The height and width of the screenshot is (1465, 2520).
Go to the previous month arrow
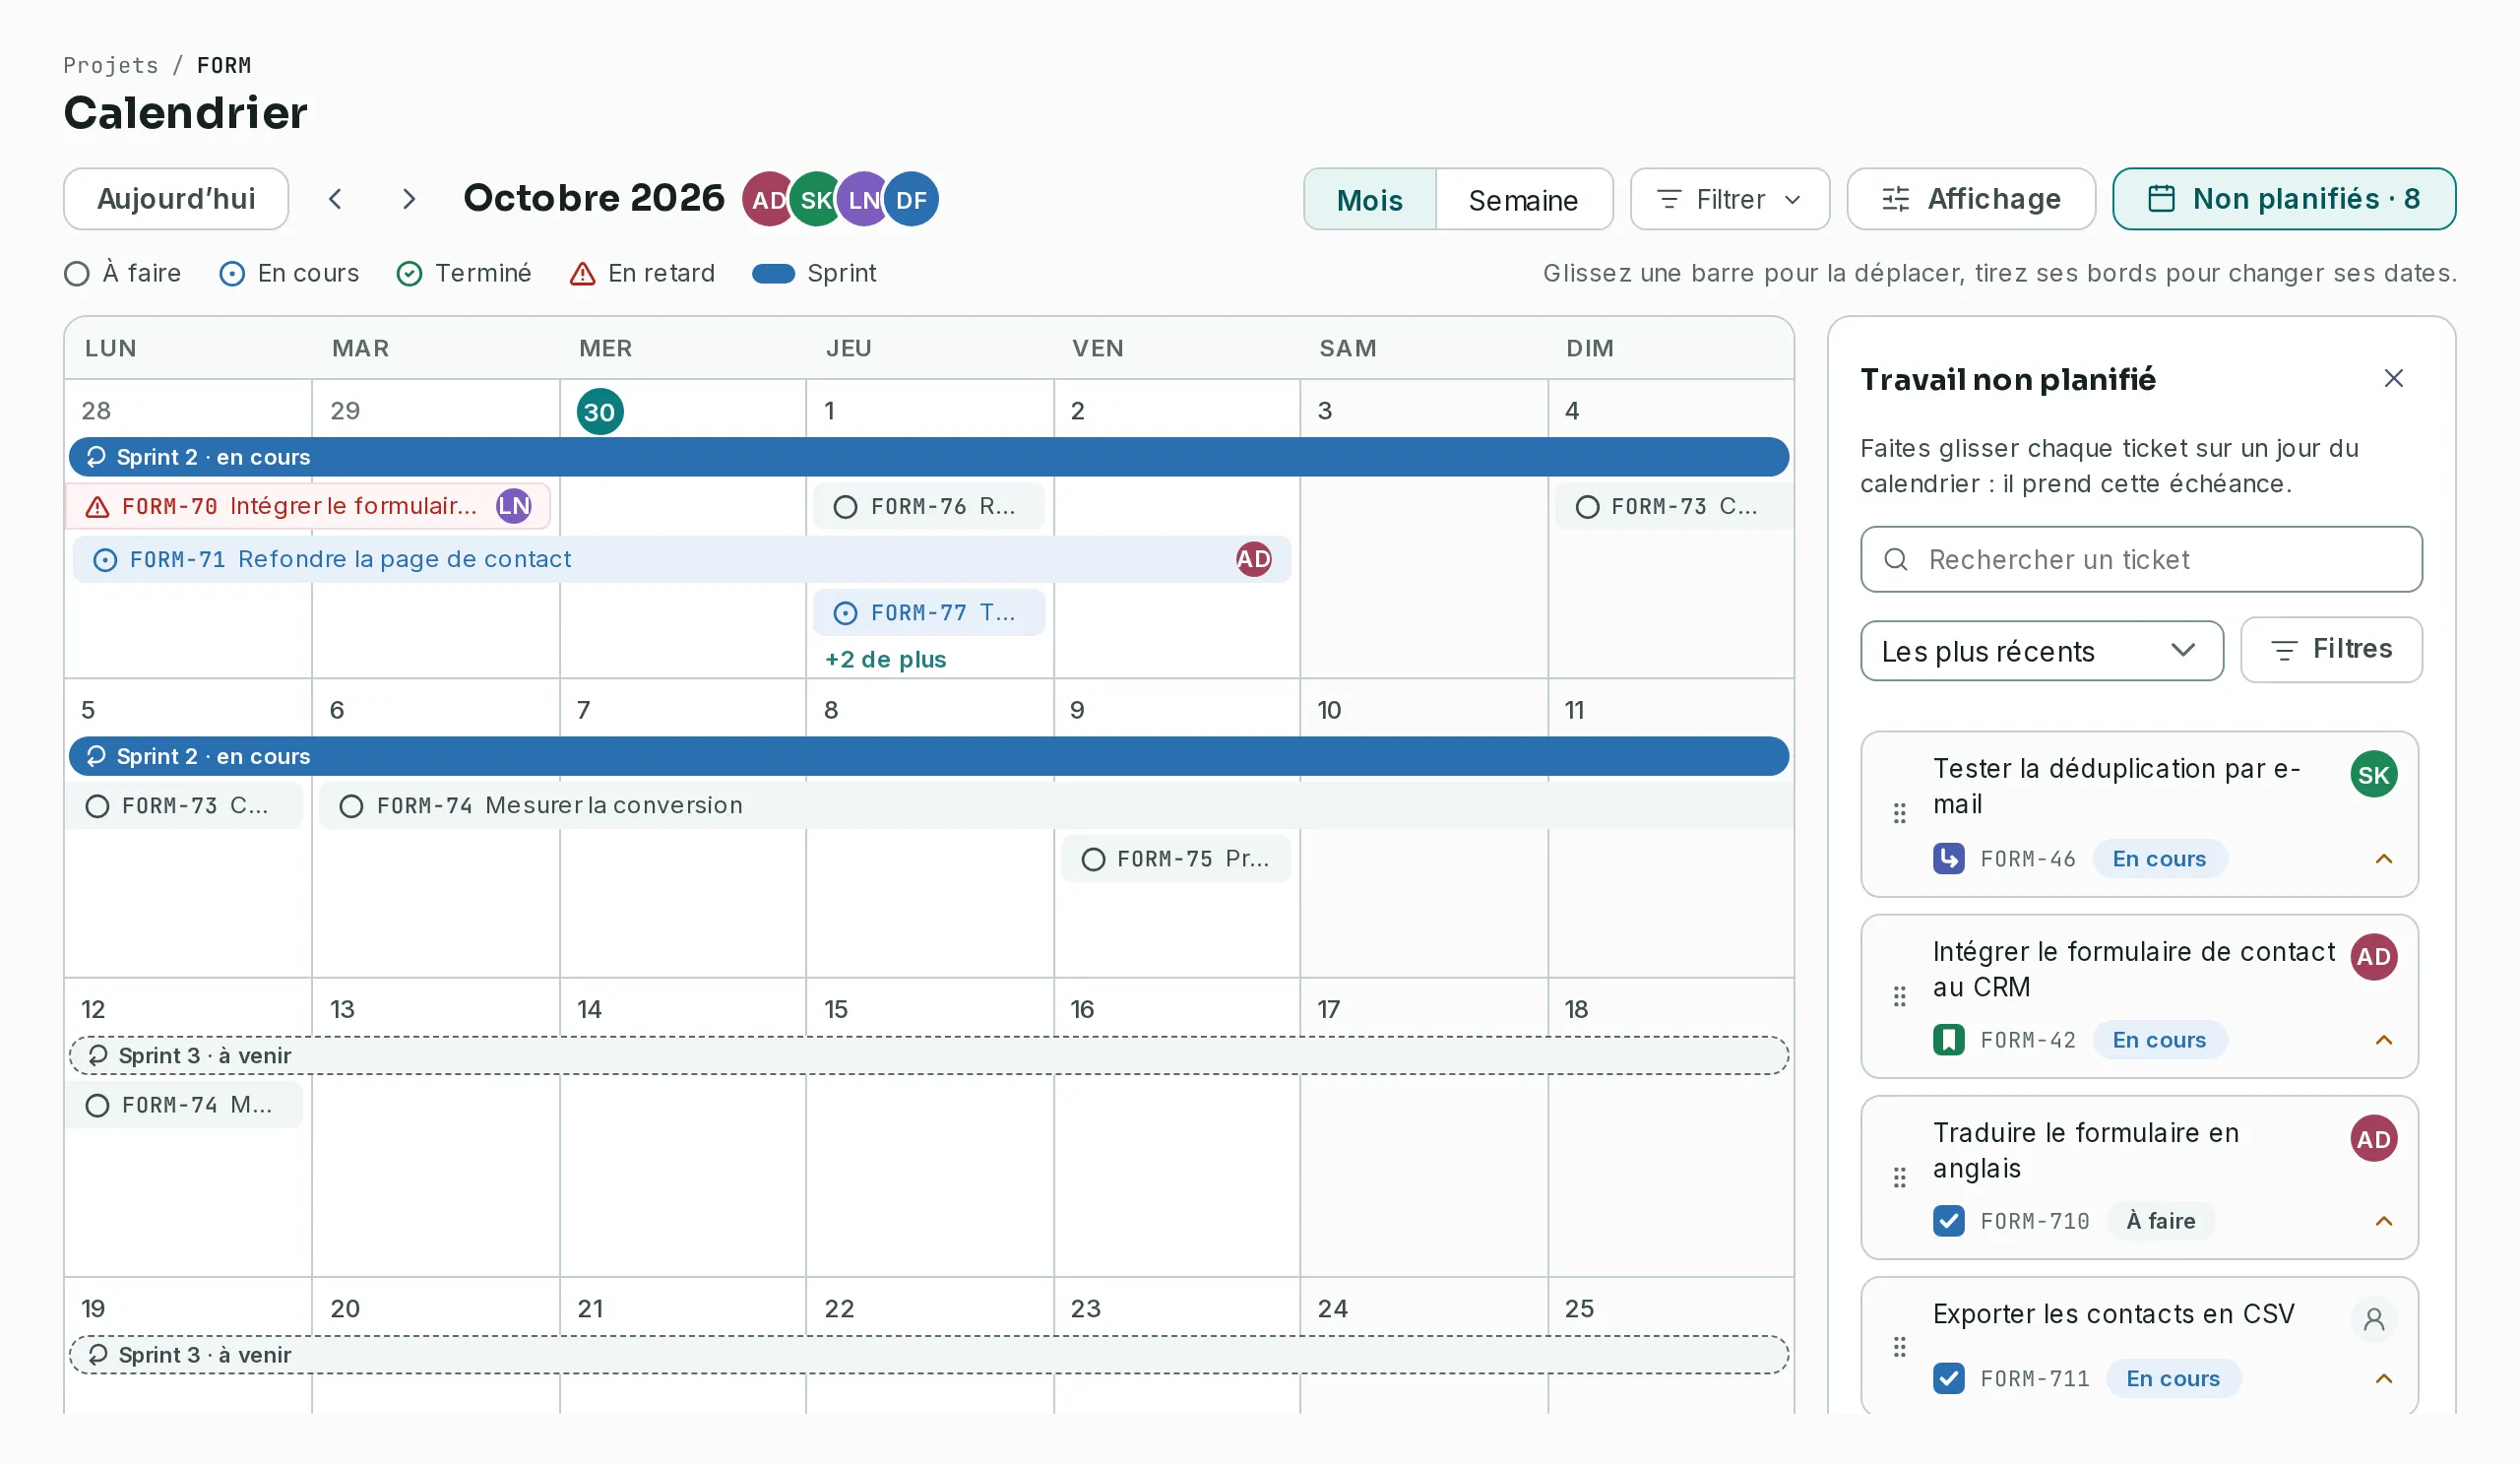tap(336, 199)
